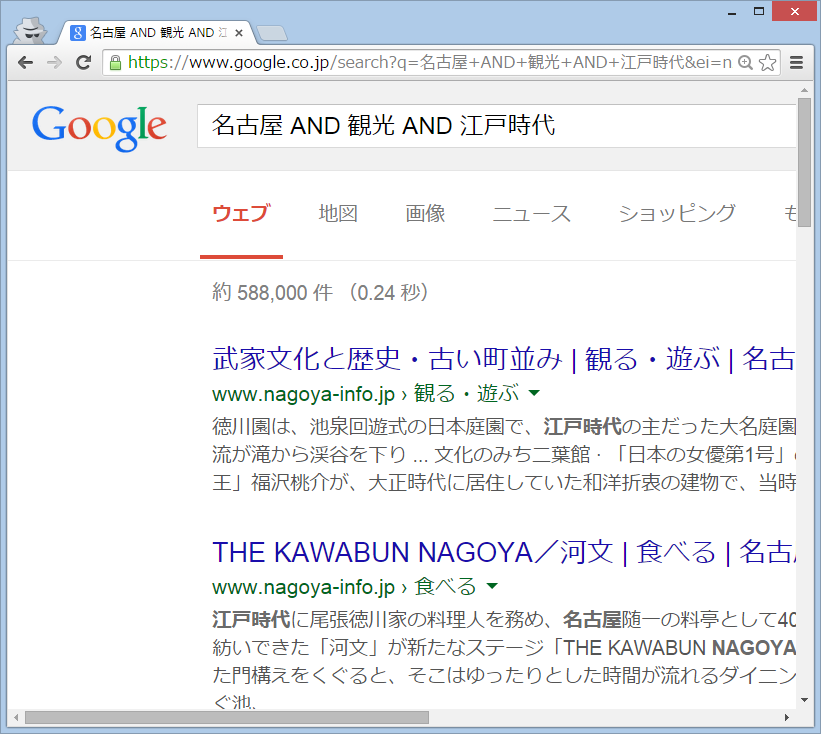Screen dimensions: 821x734
Task: Open THE KAWABUN NAGOYA result link
Action: [504, 552]
